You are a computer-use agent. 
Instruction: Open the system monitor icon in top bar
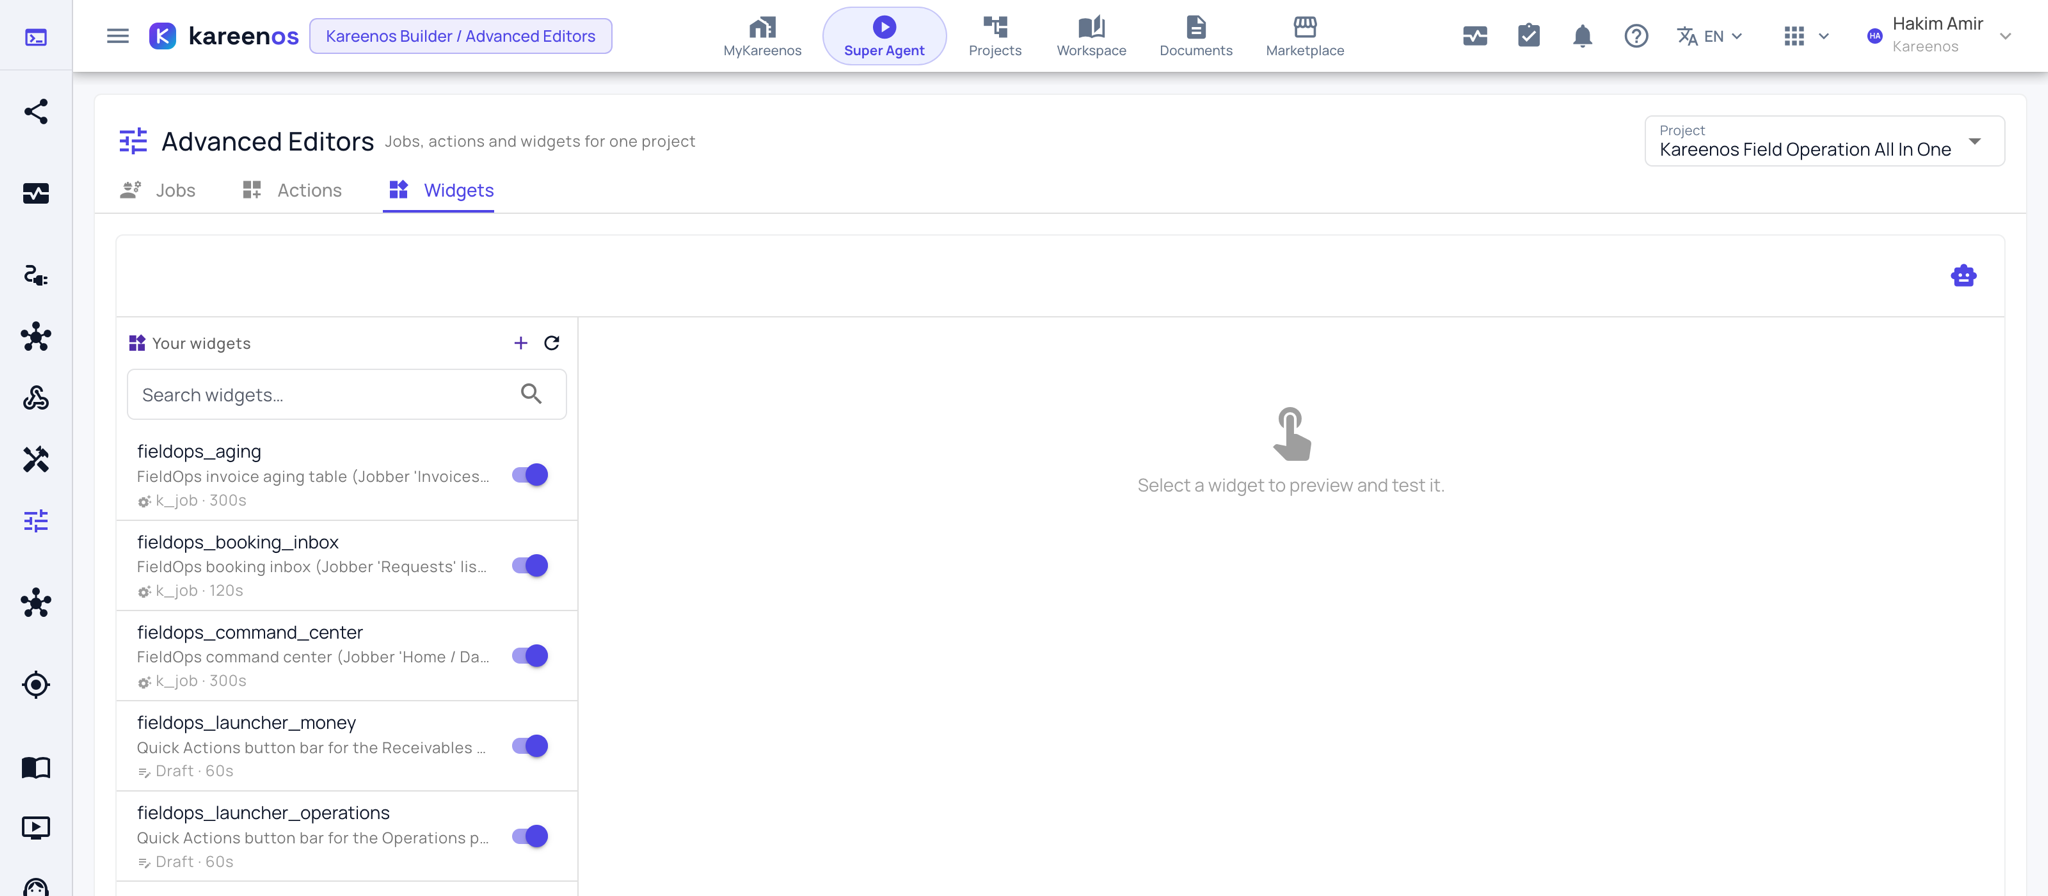pos(1475,36)
